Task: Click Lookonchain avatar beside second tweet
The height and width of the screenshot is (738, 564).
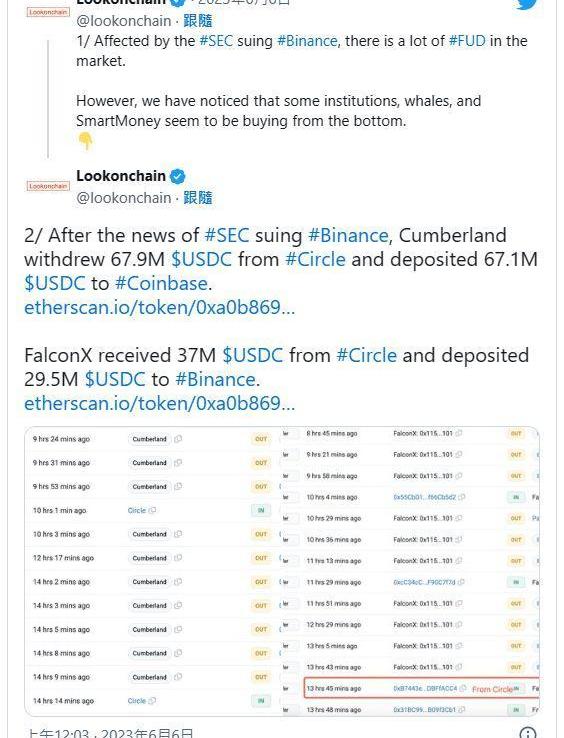Action: click(48, 186)
